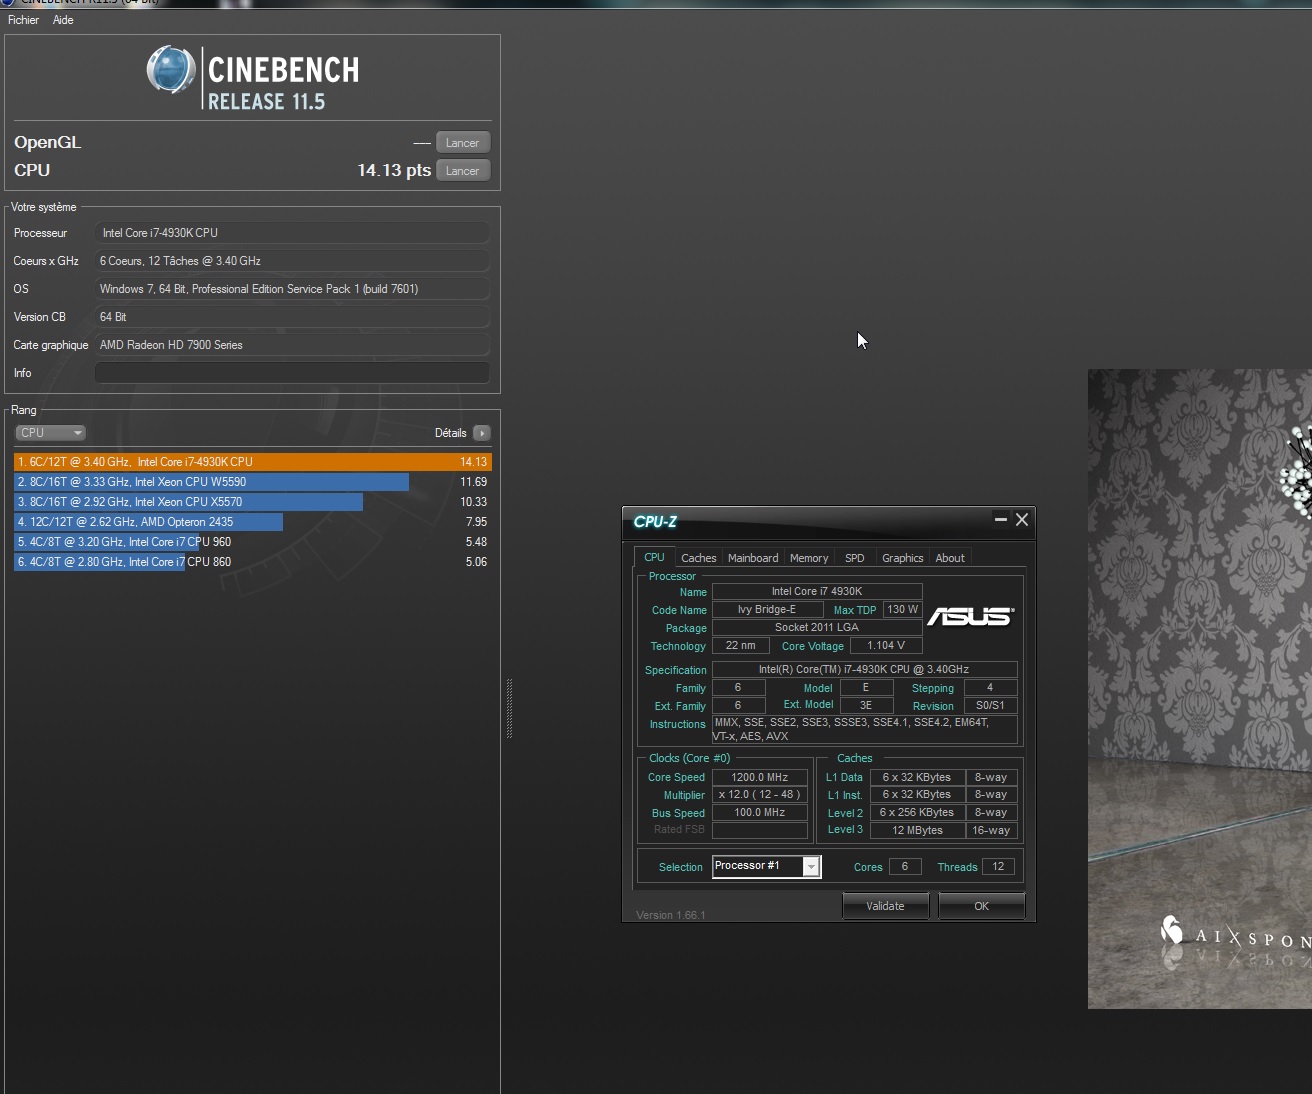1312x1094 pixels.
Task: Open the CPU ranking dropdown
Action: coord(50,433)
